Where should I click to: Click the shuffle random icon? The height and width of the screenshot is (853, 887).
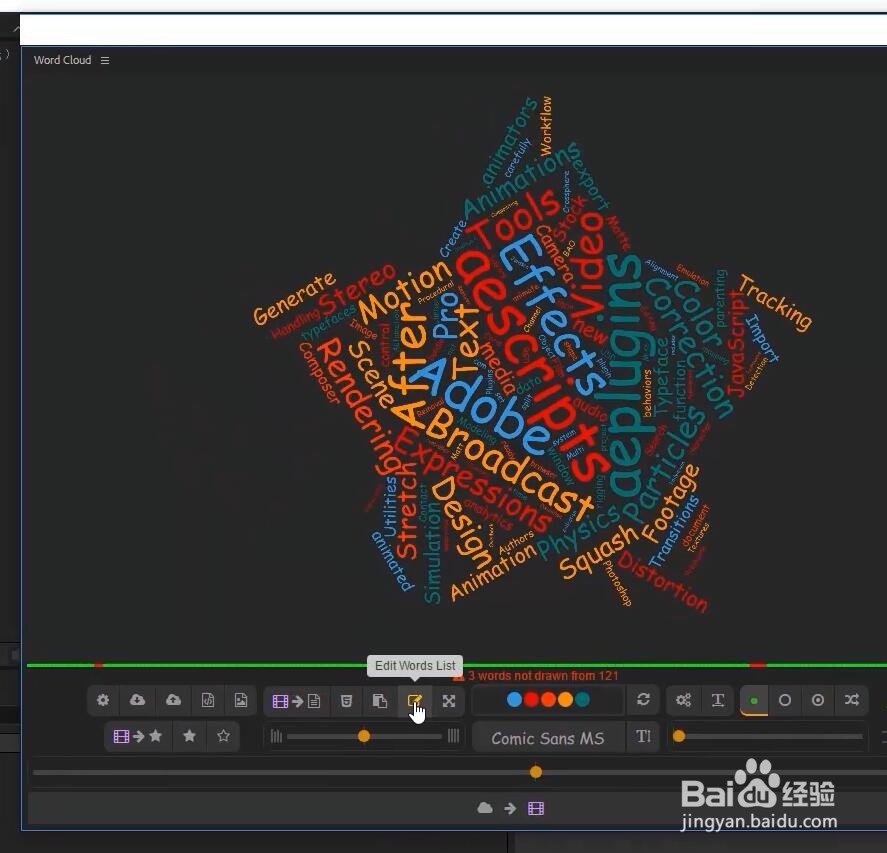click(x=852, y=700)
